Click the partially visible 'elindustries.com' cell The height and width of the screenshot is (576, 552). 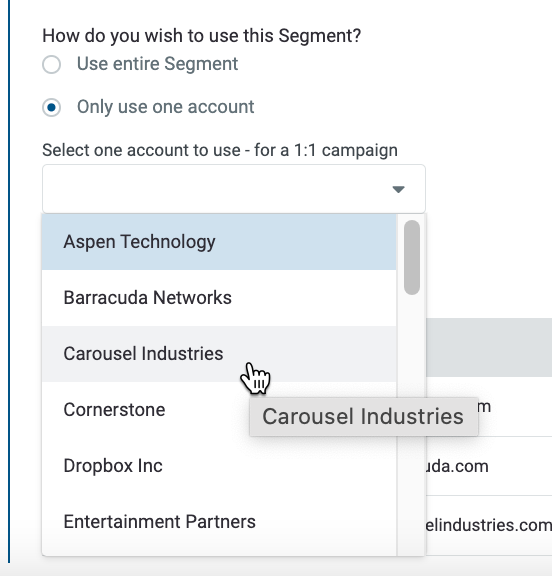(489, 525)
